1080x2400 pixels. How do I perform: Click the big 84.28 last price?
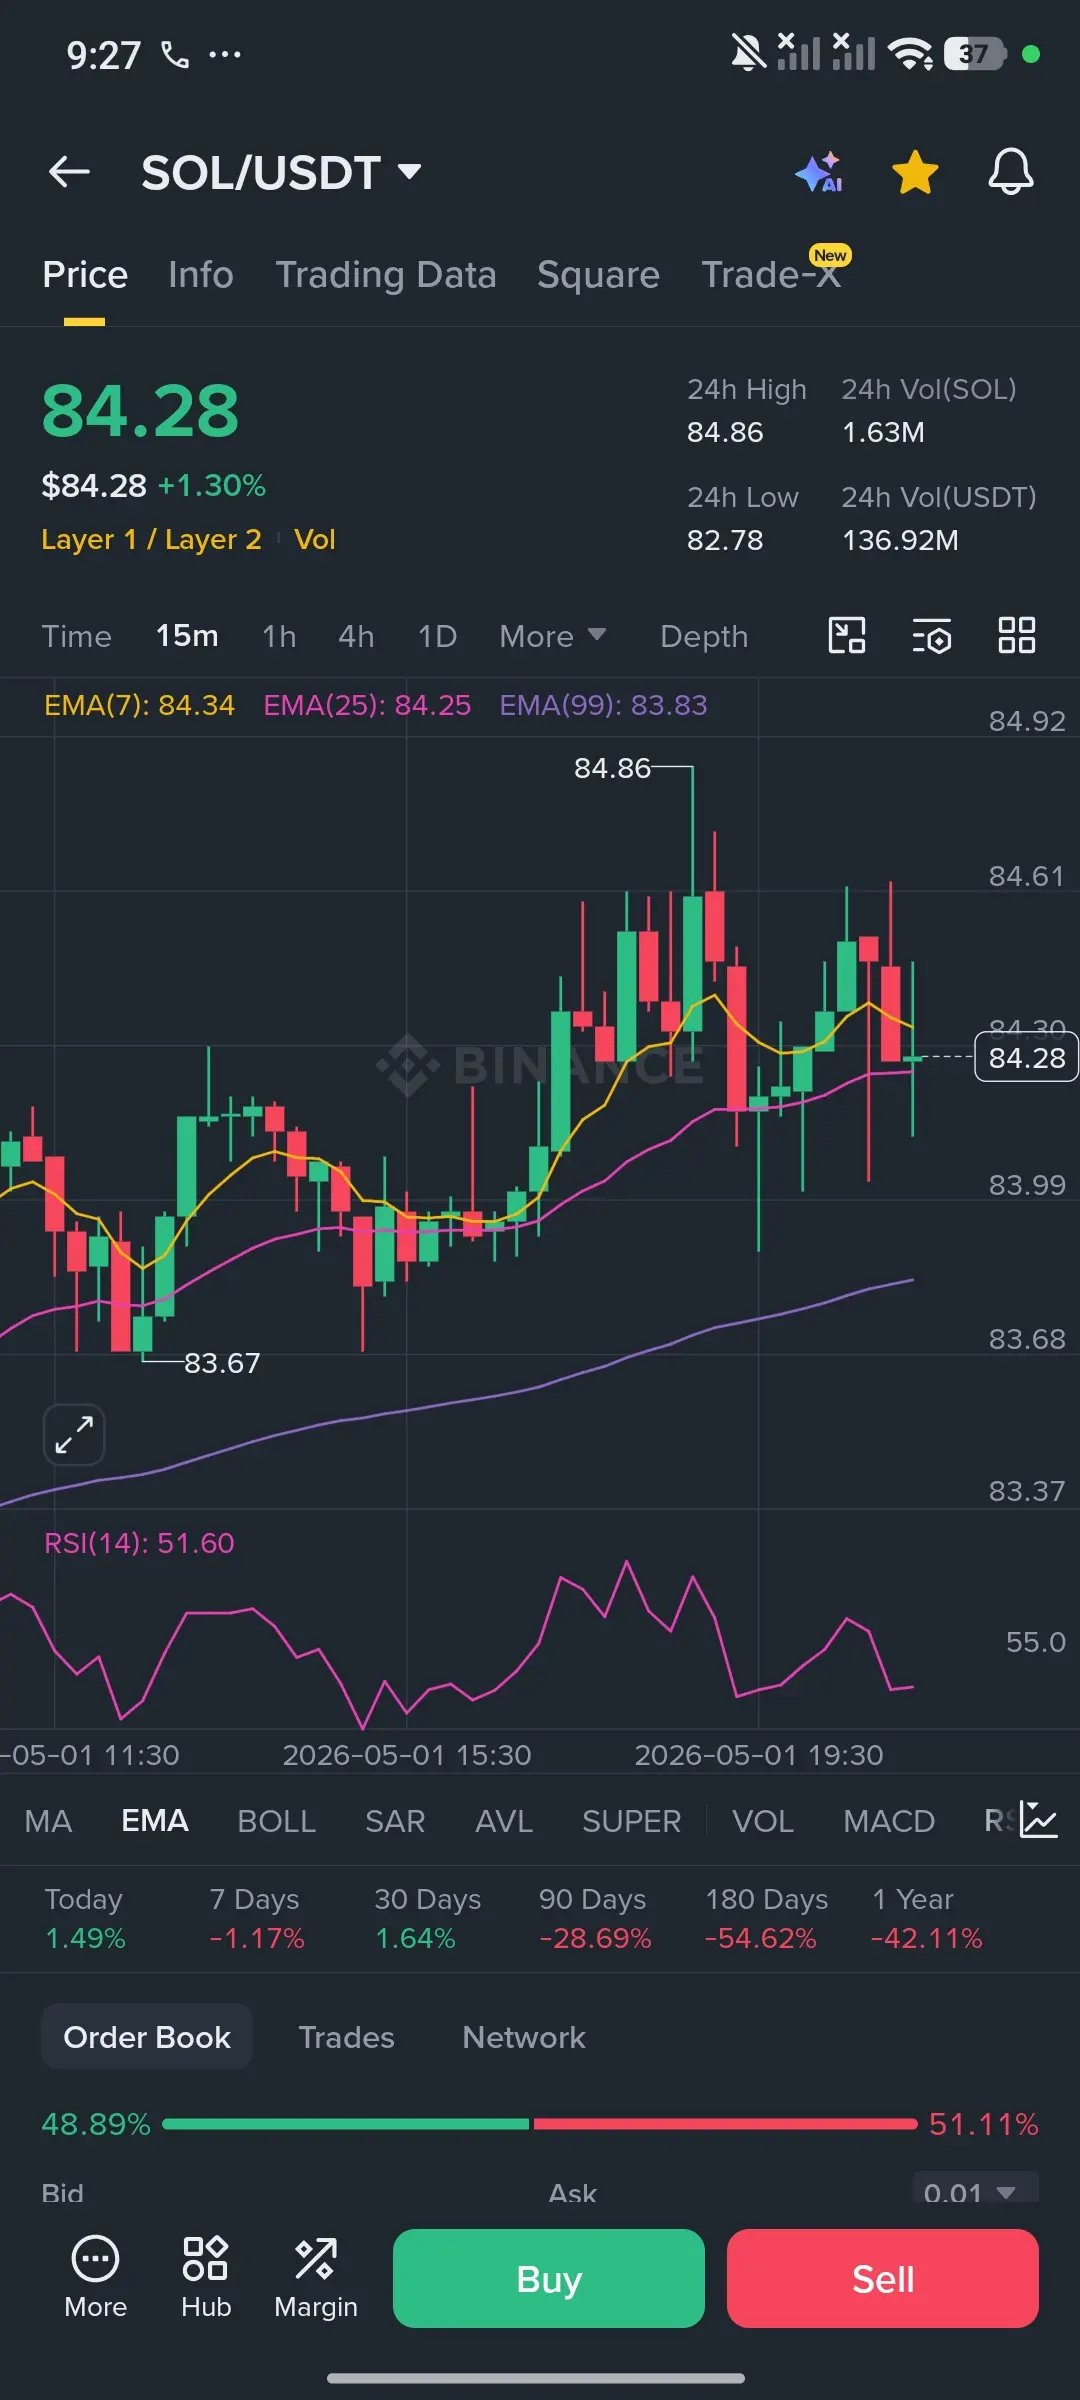140,411
